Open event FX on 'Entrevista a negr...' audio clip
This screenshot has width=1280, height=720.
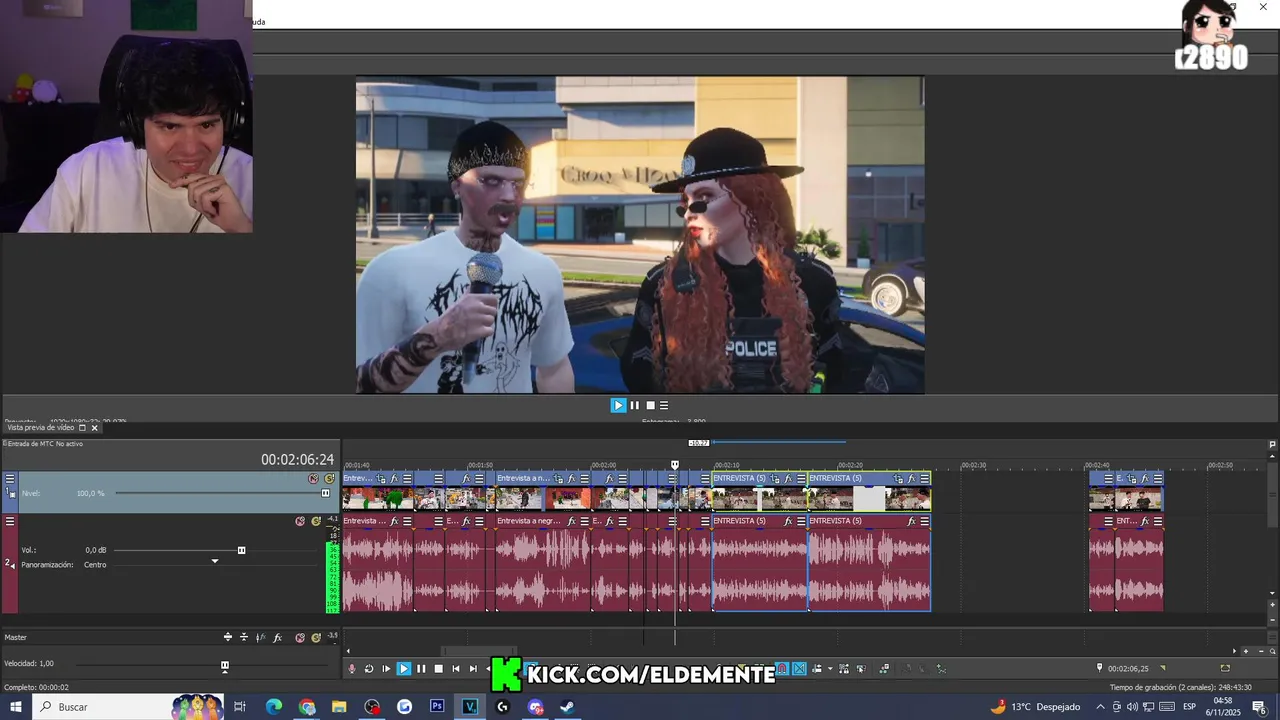[572, 521]
